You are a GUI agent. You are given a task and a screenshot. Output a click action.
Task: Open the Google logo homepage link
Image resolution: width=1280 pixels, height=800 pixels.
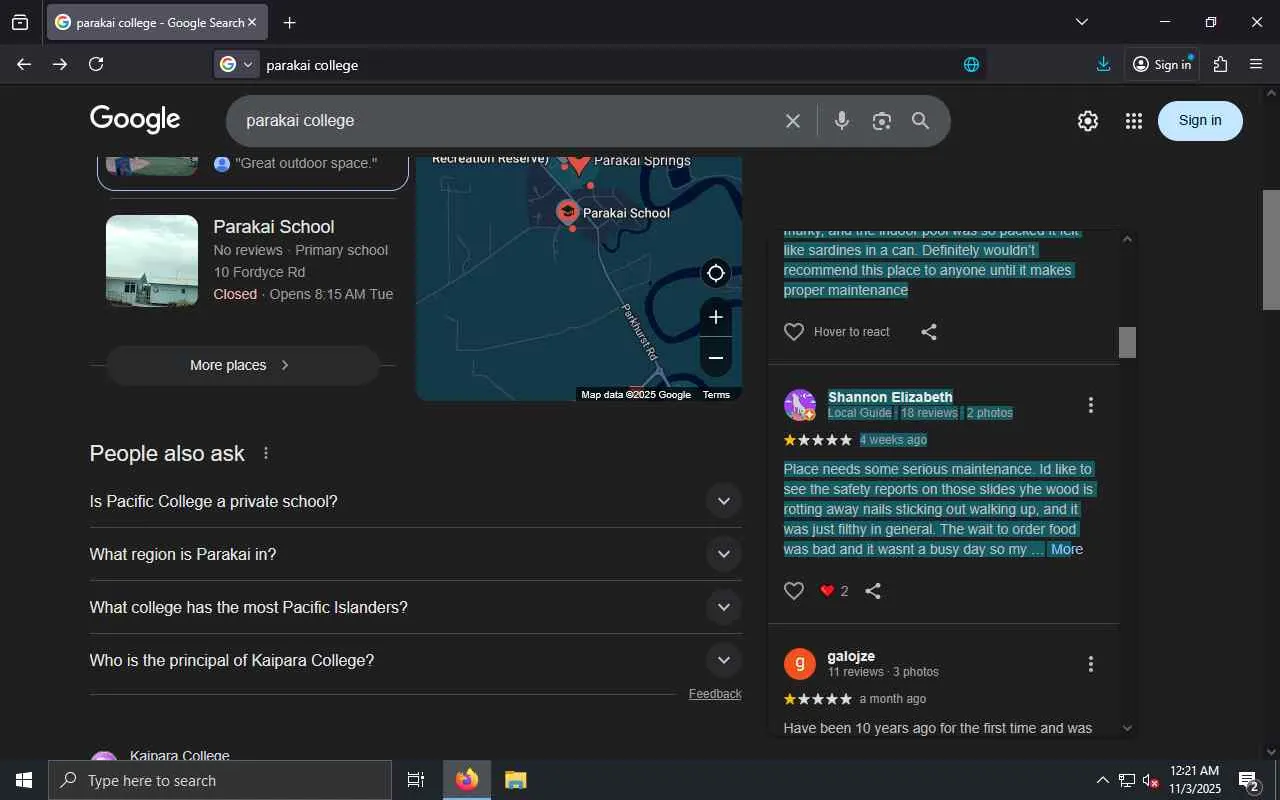[135, 120]
